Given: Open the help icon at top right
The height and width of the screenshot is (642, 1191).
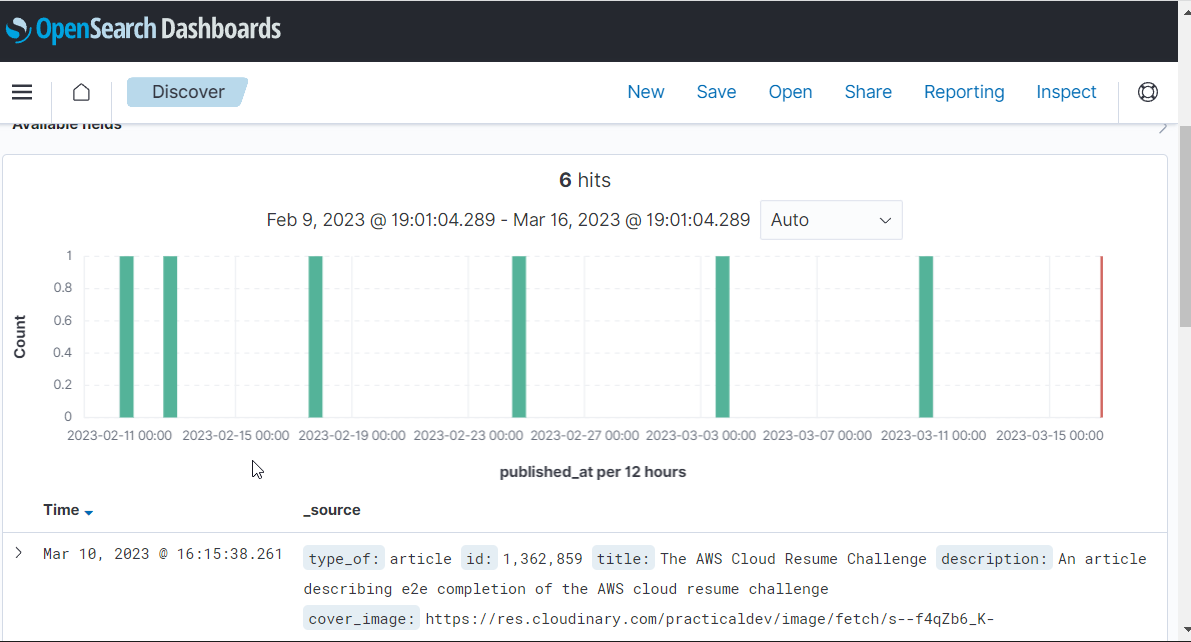Looking at the screenshot, I should pos(1147,91).
